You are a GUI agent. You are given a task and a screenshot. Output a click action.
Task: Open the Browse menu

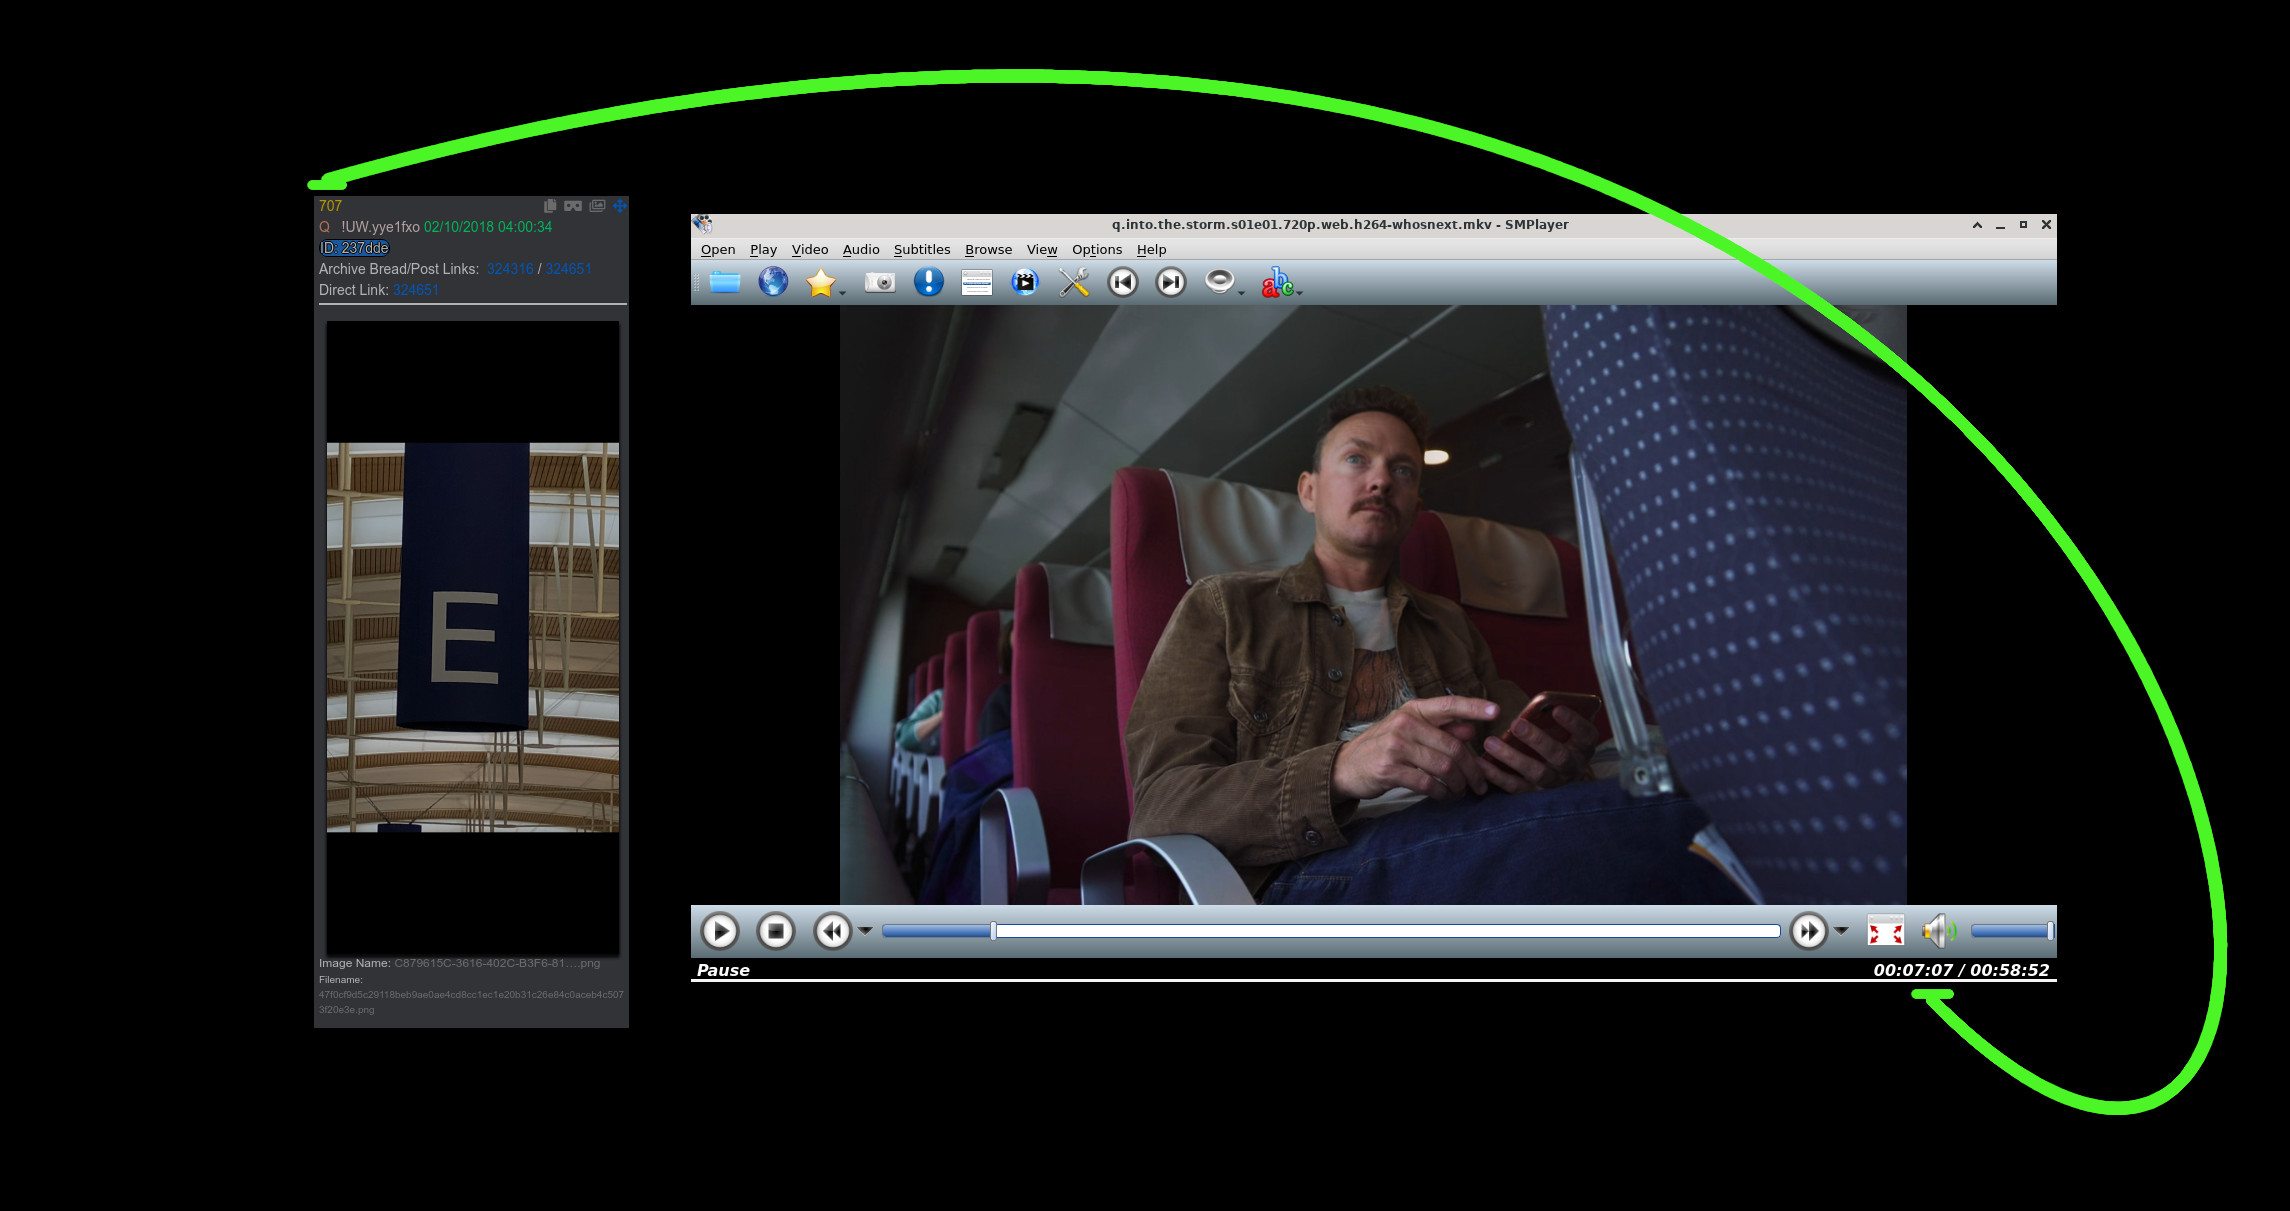point(988,250)
